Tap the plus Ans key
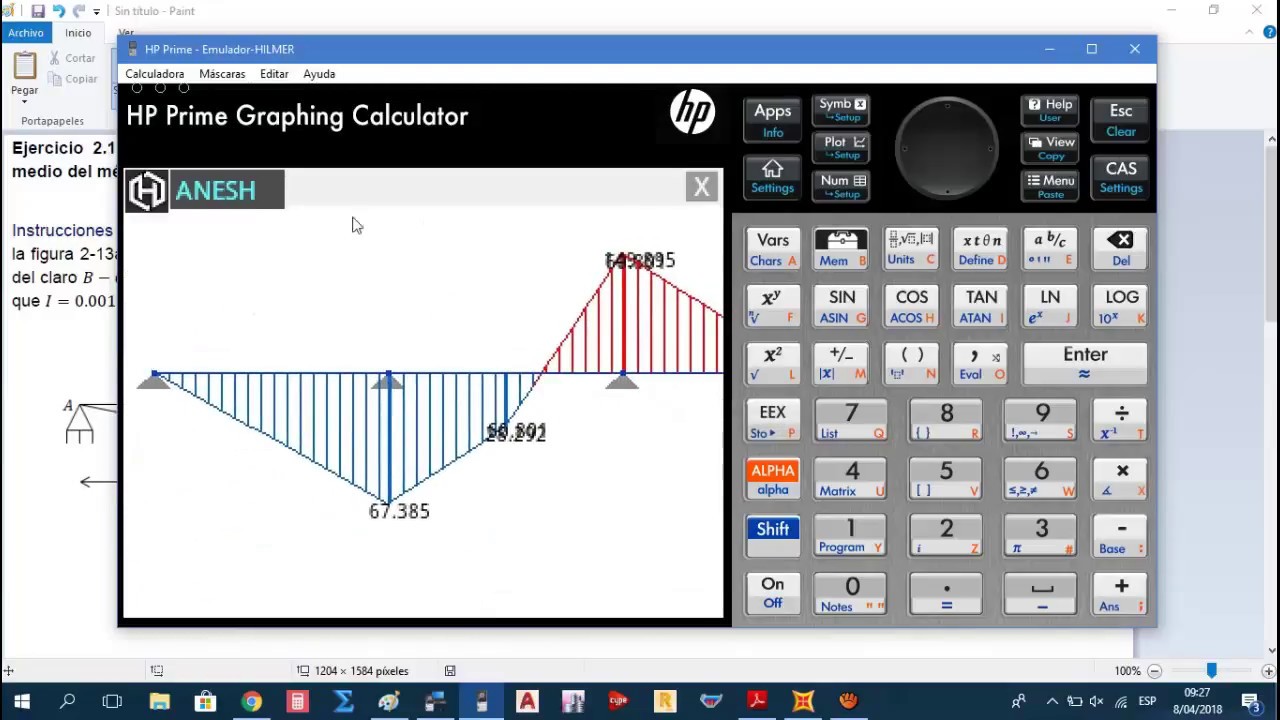The image size is (1280, 720). 1120,593
